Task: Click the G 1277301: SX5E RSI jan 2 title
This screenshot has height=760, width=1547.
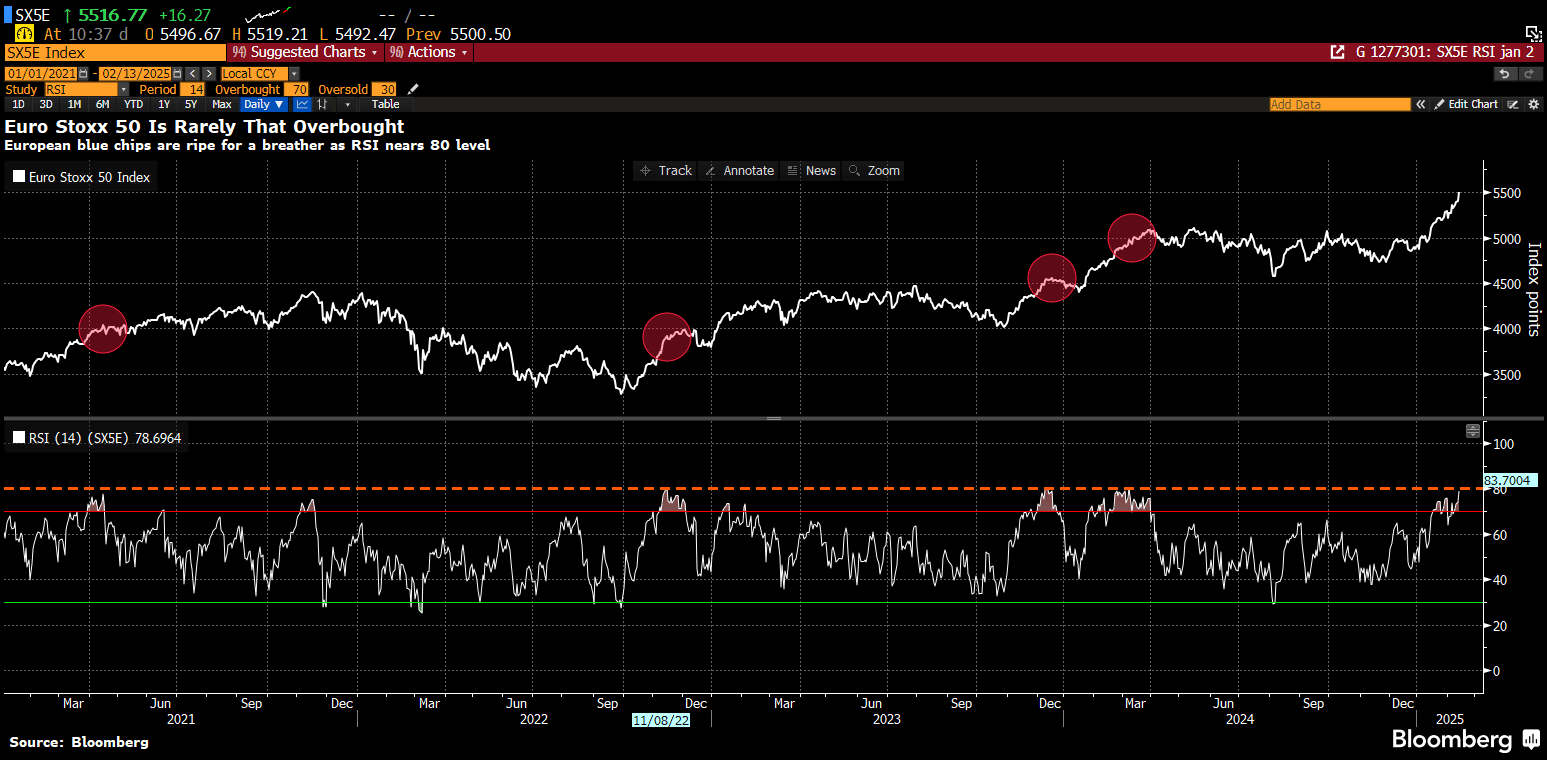Action: tap(1444, 52)
